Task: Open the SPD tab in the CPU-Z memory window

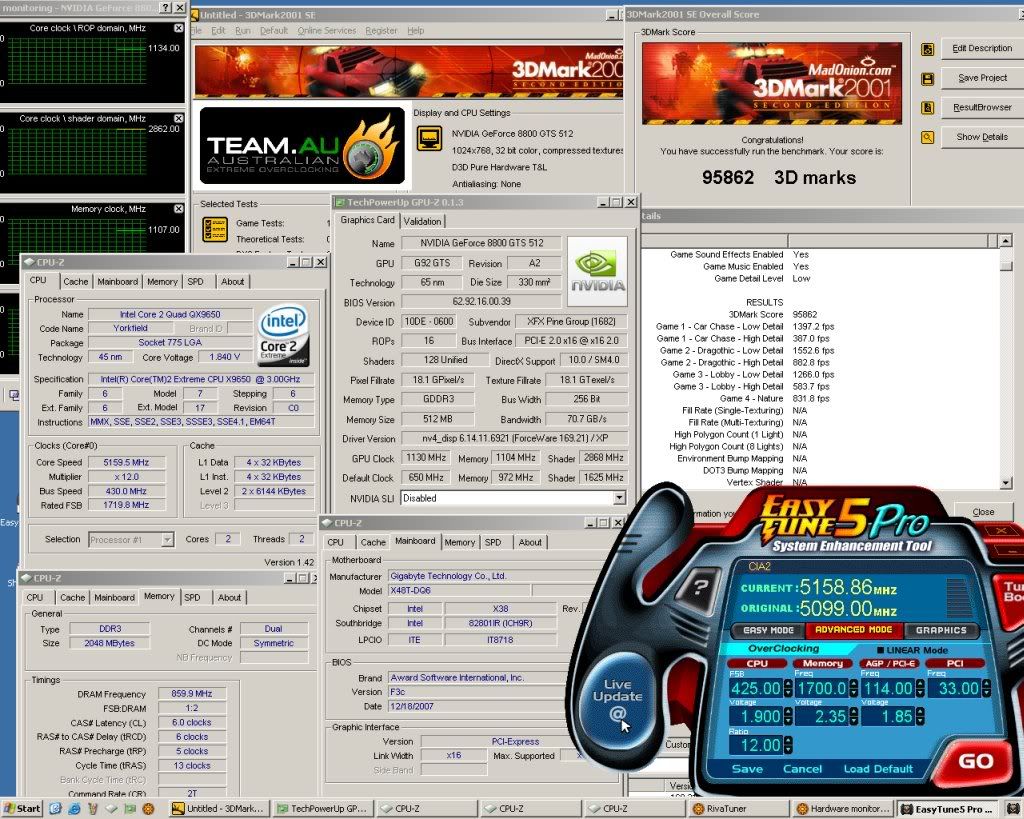Action: pos(192,598)
